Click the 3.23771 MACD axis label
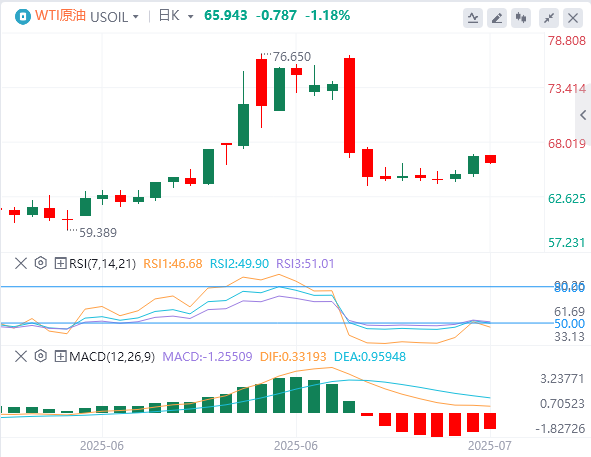The image size is (591, 457). (562, 378)
